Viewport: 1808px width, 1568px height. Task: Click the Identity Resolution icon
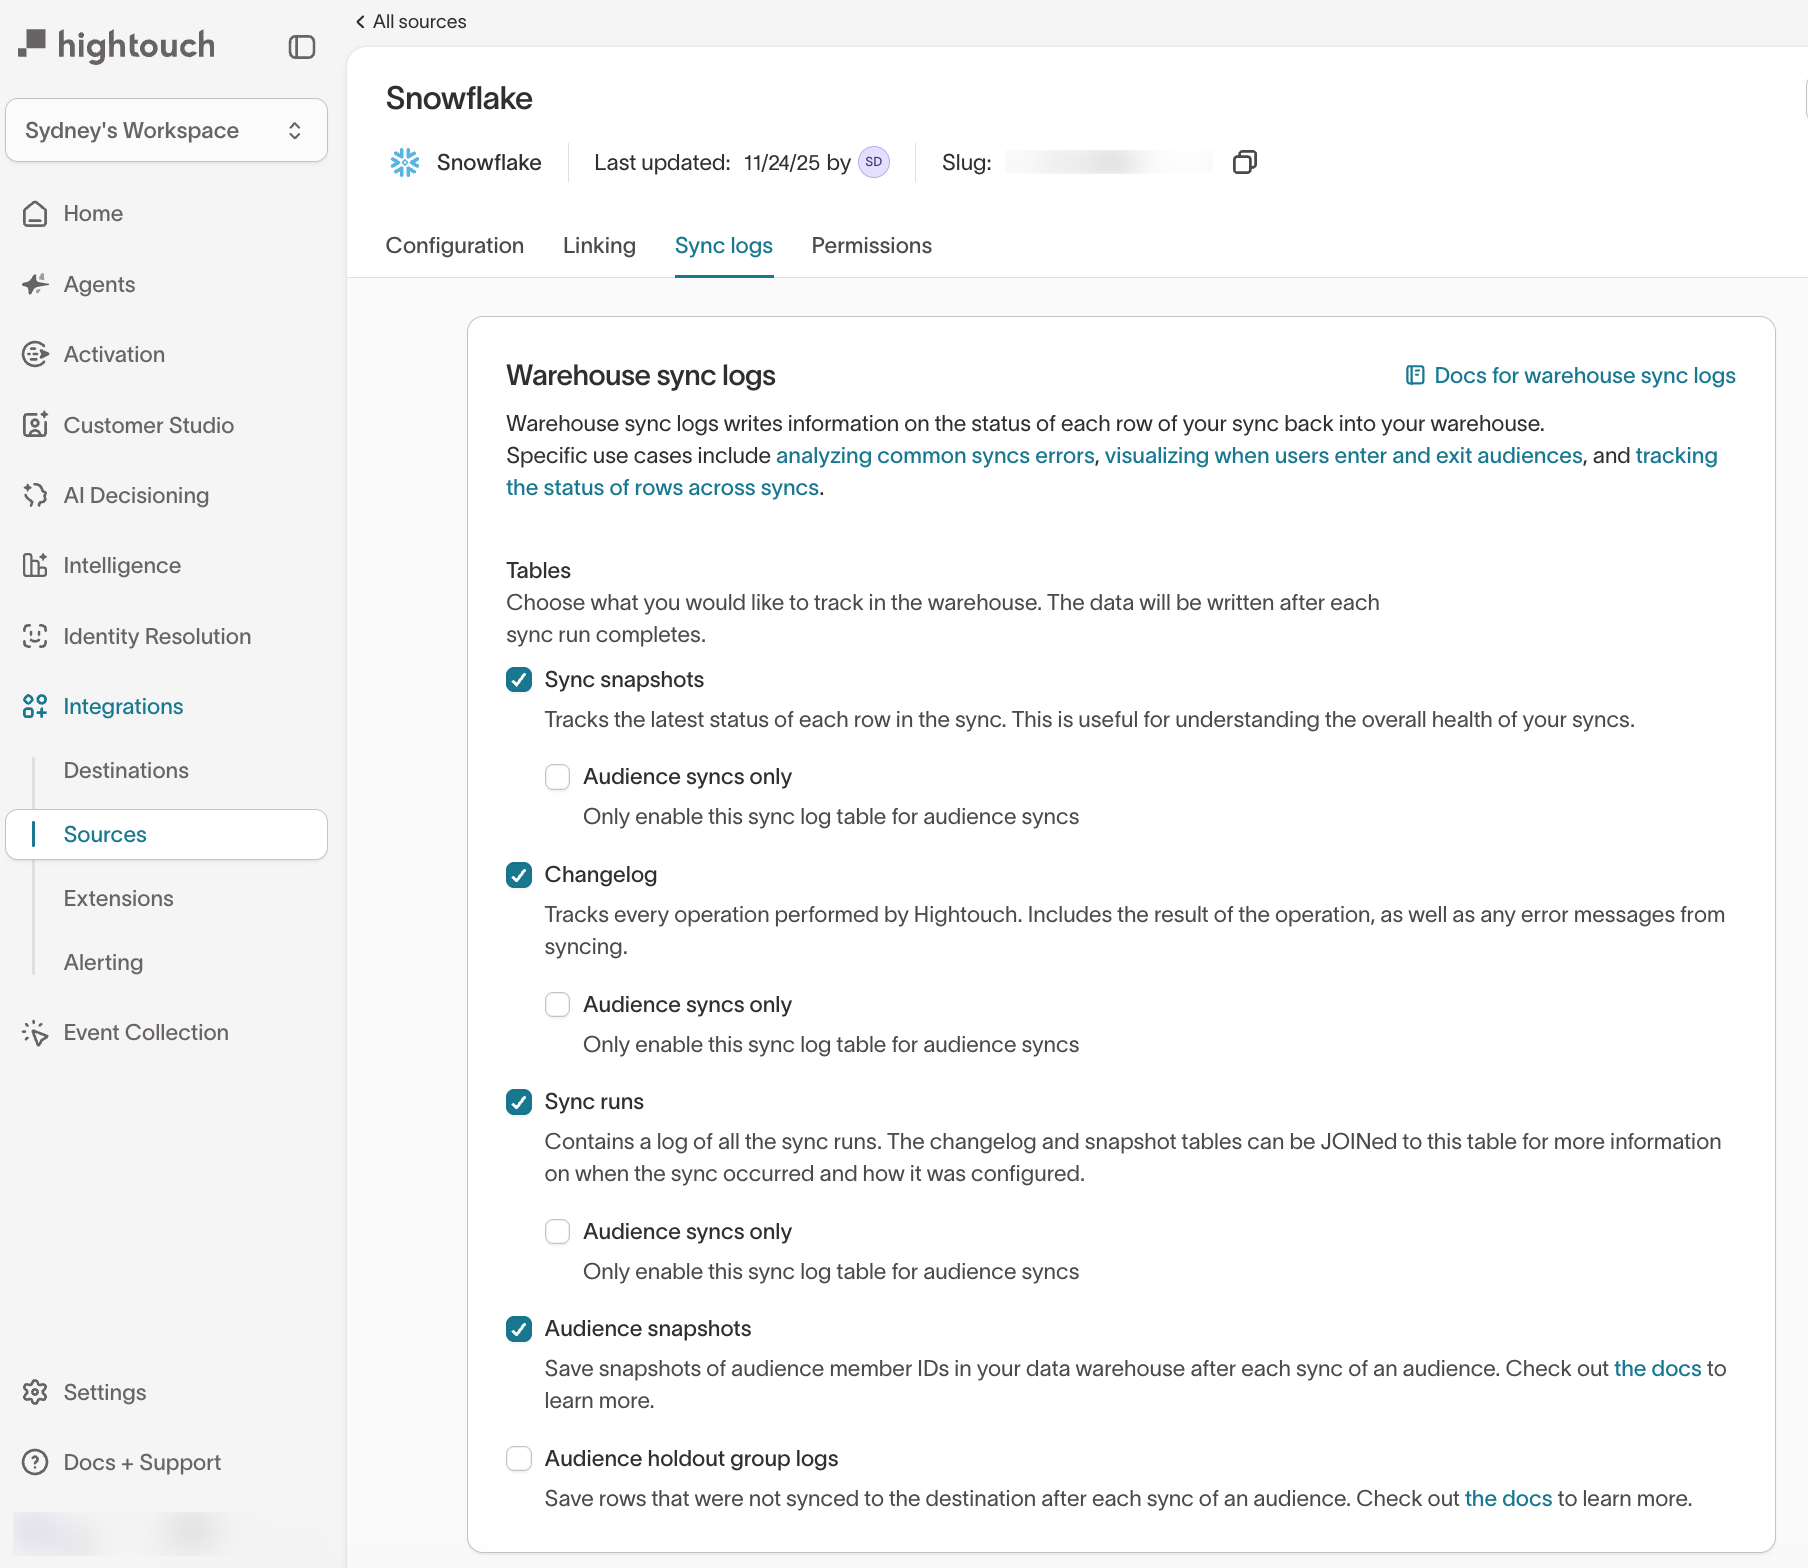pyautogui.click(x=35, y=636)
